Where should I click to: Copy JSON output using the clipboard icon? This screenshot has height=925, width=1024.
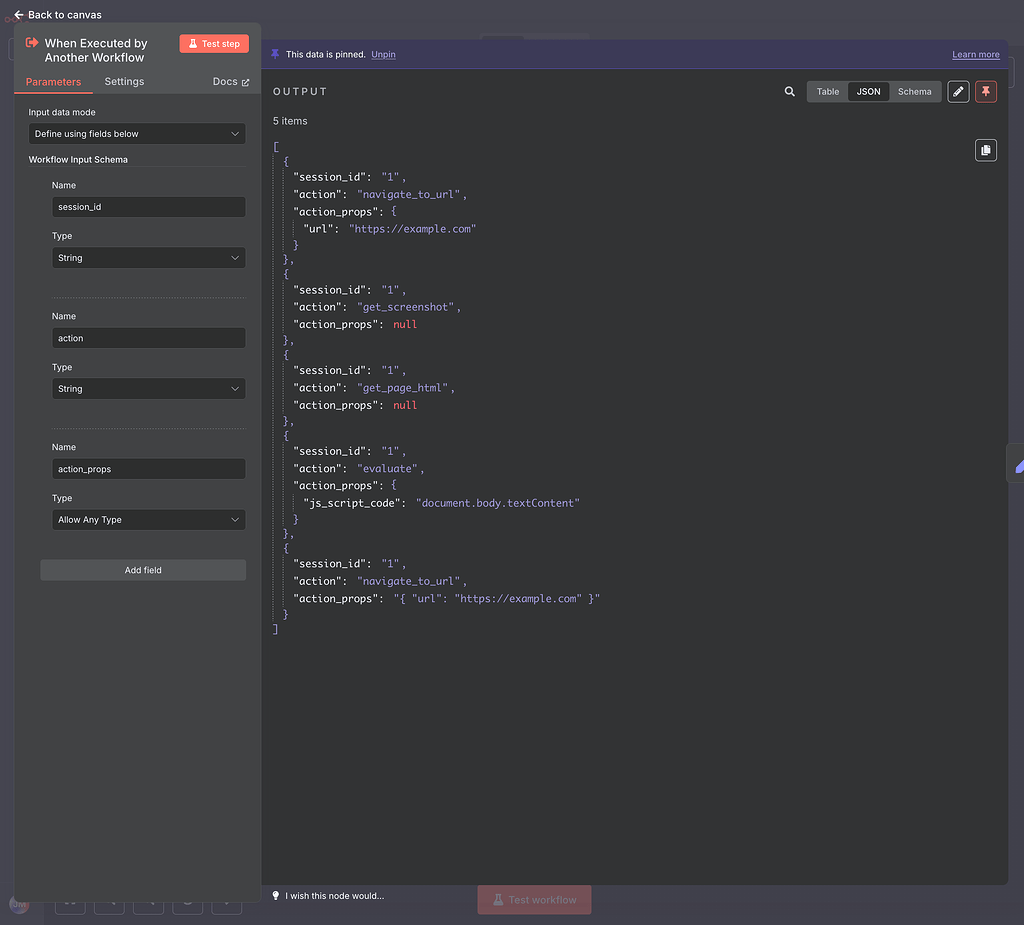986,149
